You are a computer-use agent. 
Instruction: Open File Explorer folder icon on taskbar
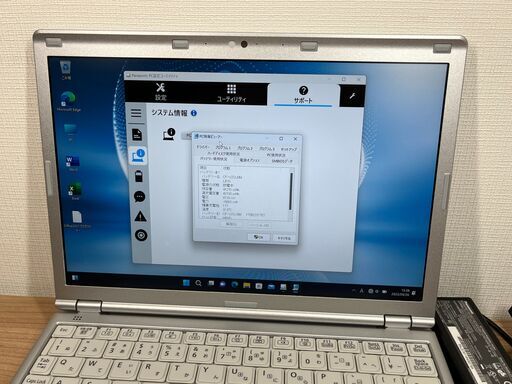click(x=246, y=285)
